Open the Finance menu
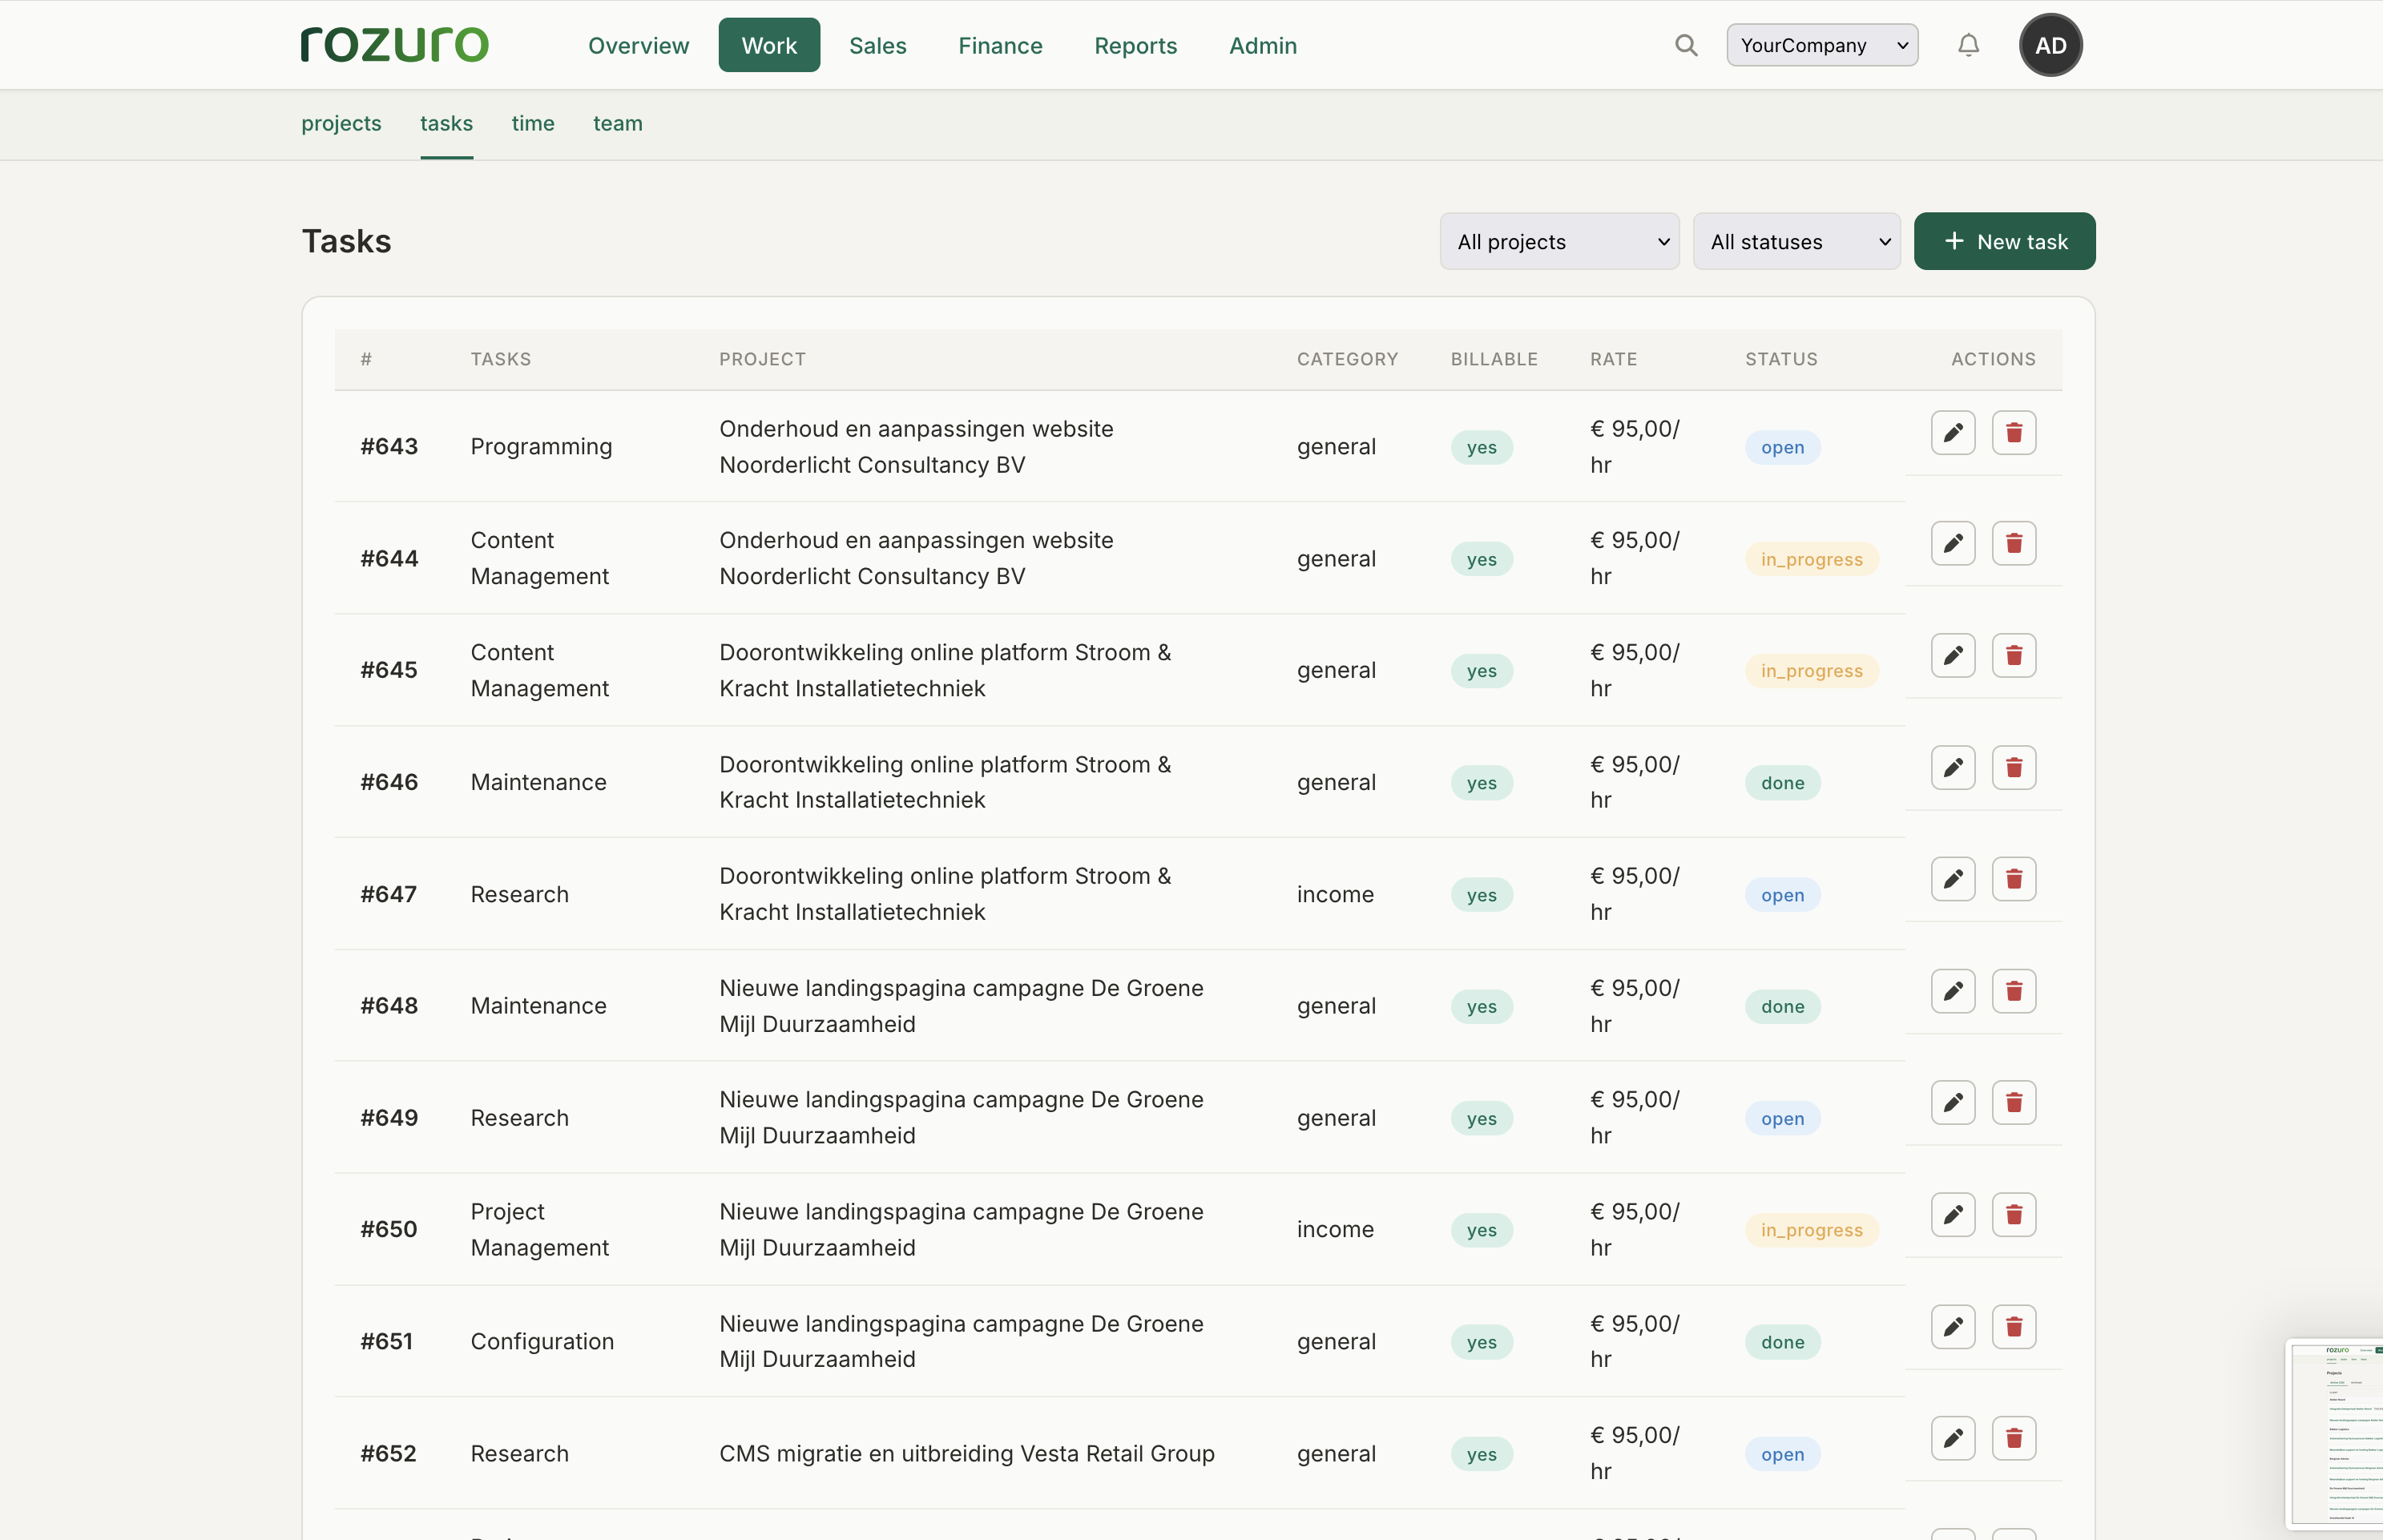 [1000, 45]
